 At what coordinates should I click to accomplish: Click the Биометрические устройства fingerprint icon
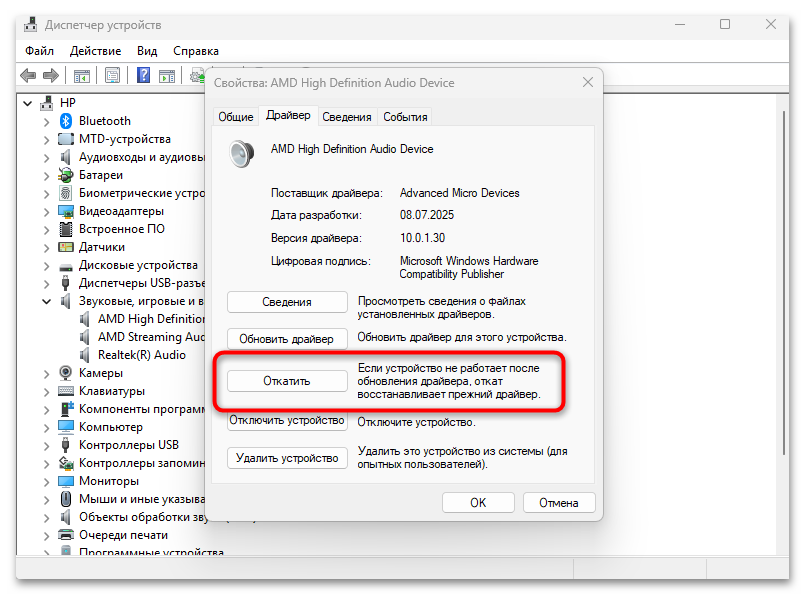65,193
